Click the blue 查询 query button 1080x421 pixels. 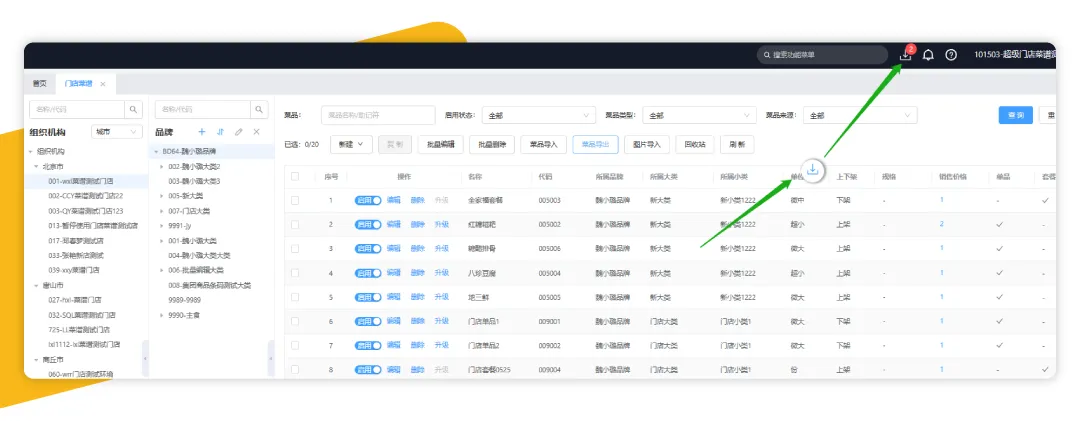pyautogui.click(x=1015, y=115)
